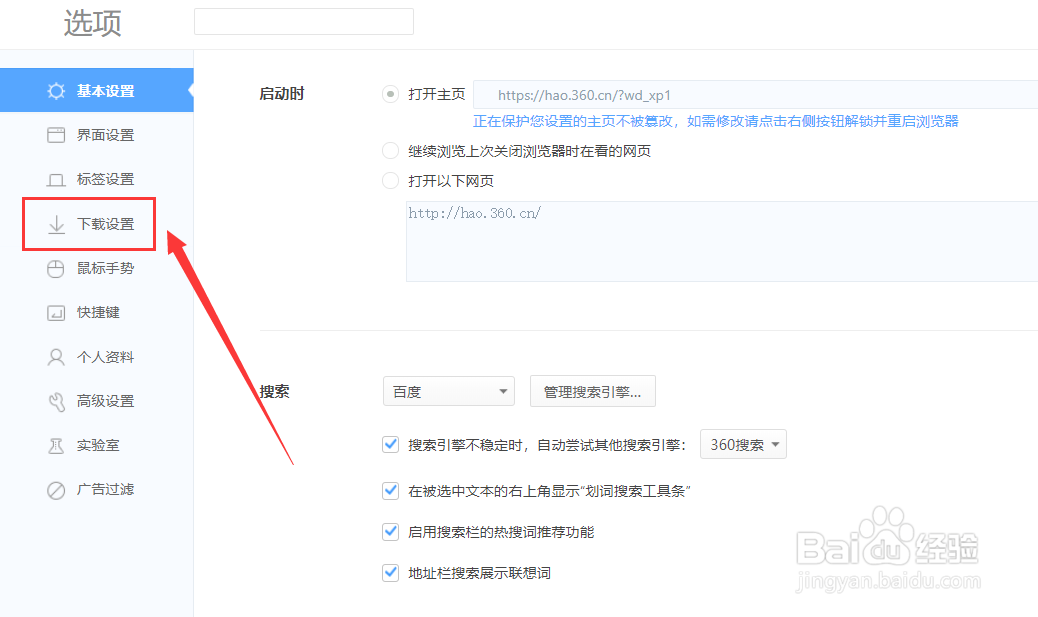1038x617 pixels.
Task: Click the wrench icon beside 高级设置
Action: pyautogui.click(x=56, y=401)
